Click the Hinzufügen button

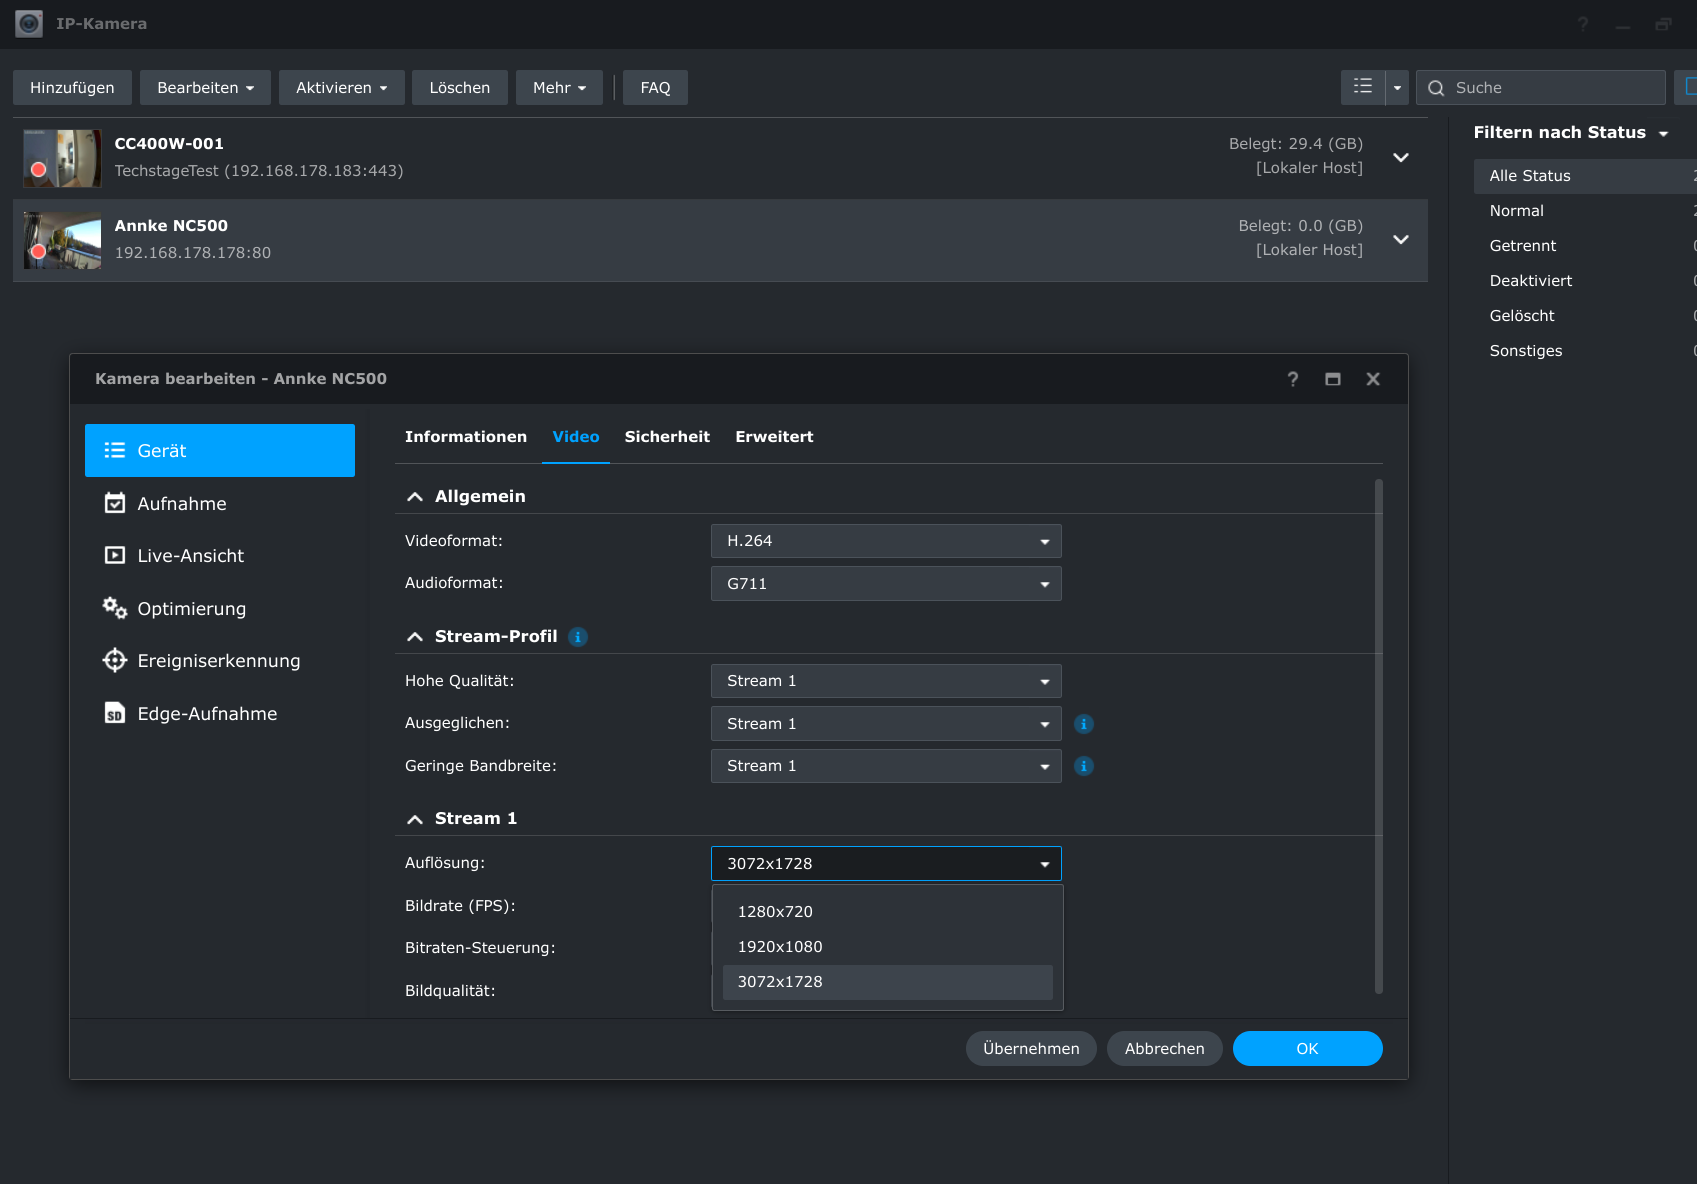72,88
